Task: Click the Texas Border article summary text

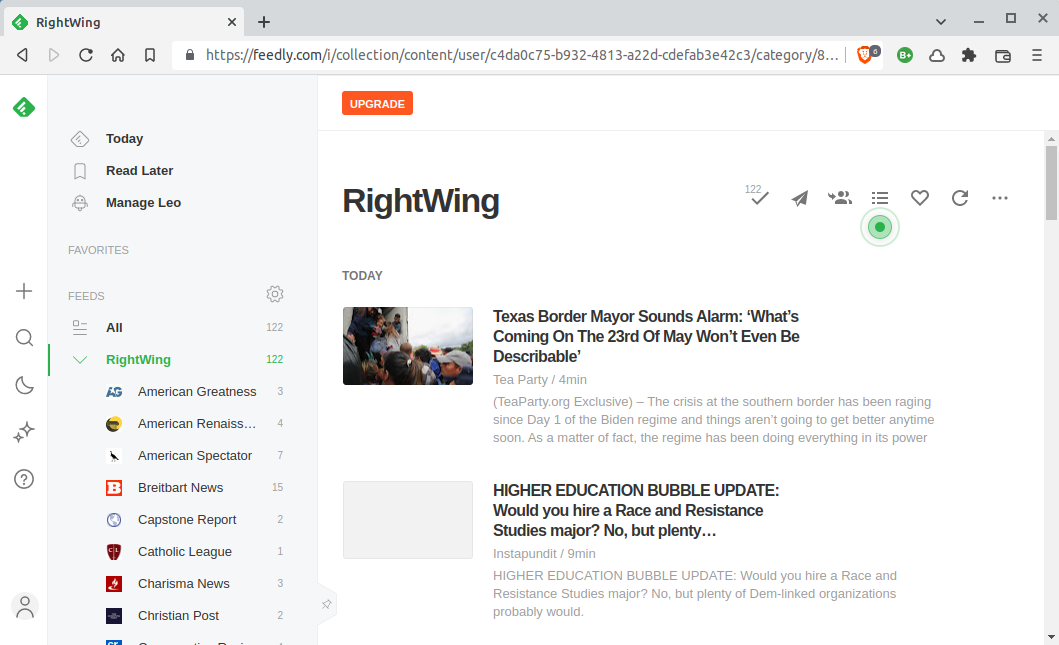Action: pos(713,419)
